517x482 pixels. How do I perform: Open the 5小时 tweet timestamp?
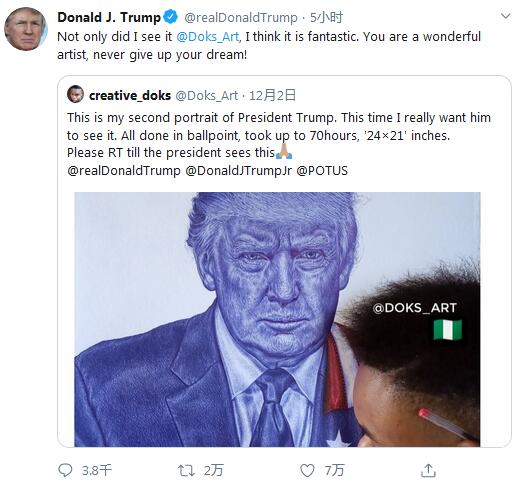(x=326, y=17)
